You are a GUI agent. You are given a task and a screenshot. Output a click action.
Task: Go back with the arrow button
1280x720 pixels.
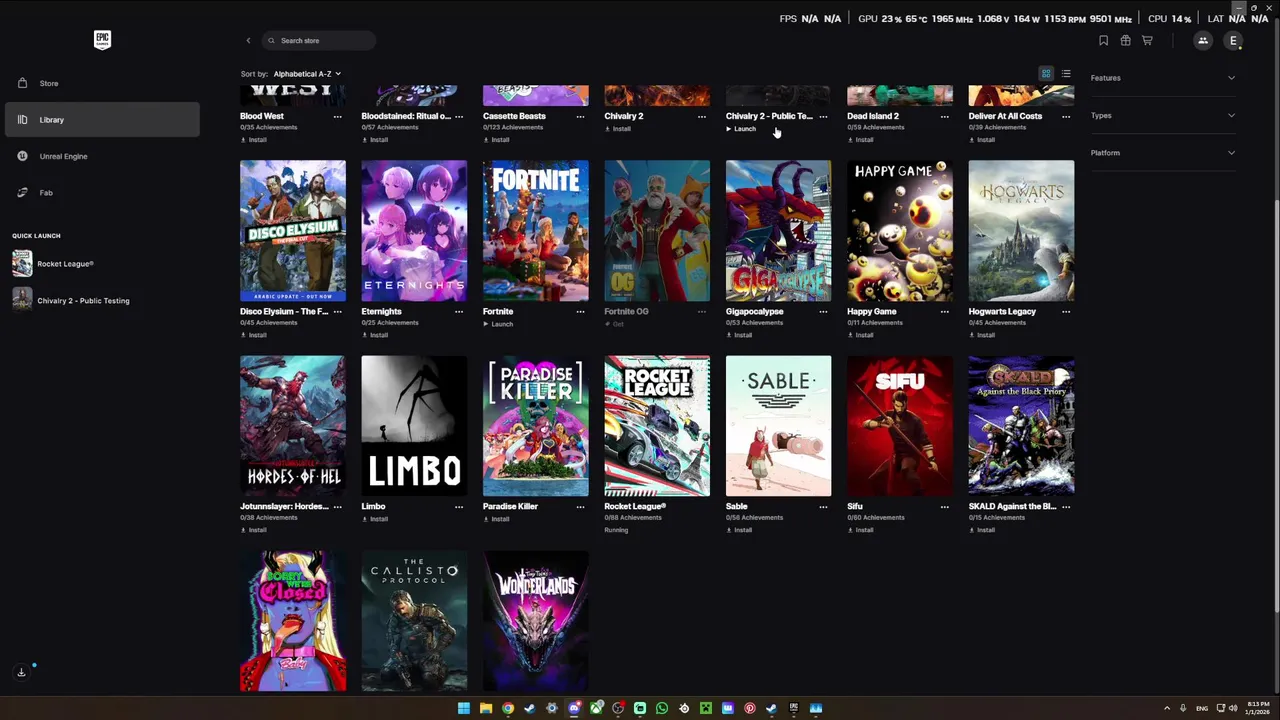click(x=248, y=41)
